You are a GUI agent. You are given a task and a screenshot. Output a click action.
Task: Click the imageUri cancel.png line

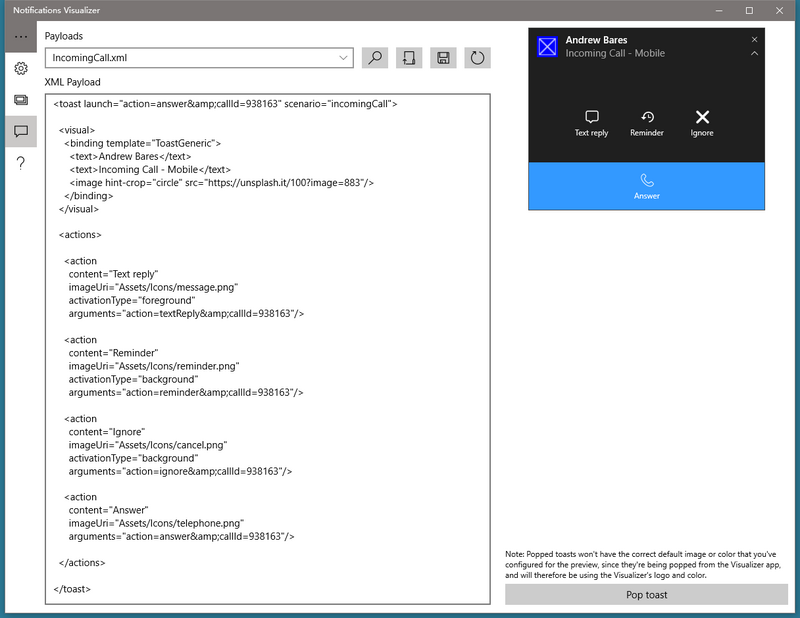click(x=148, y=445)
